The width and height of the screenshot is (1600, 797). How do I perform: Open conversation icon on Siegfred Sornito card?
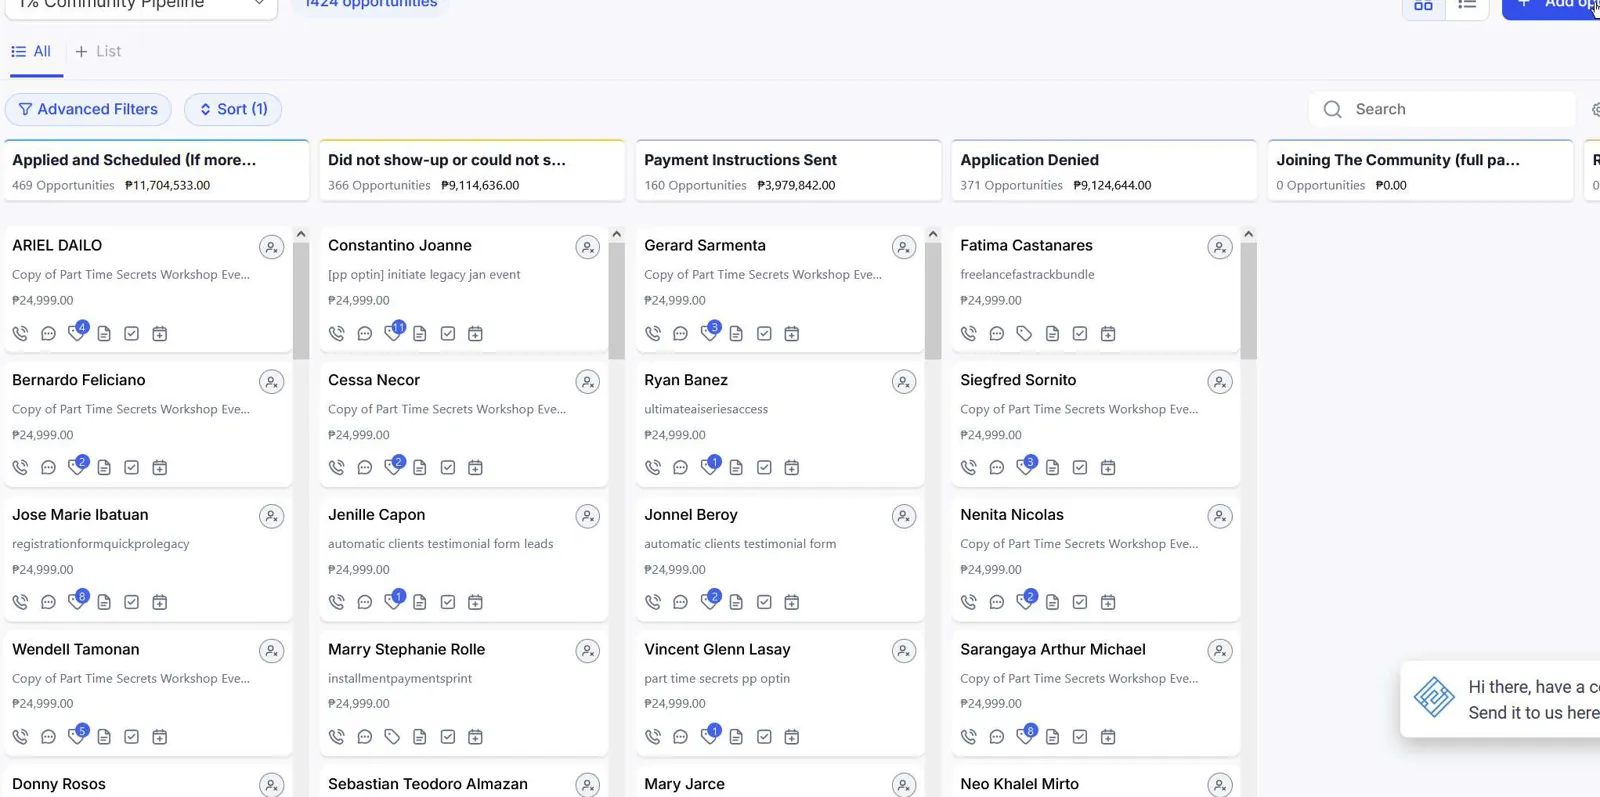pyautogui.click(x=996, y=468)
